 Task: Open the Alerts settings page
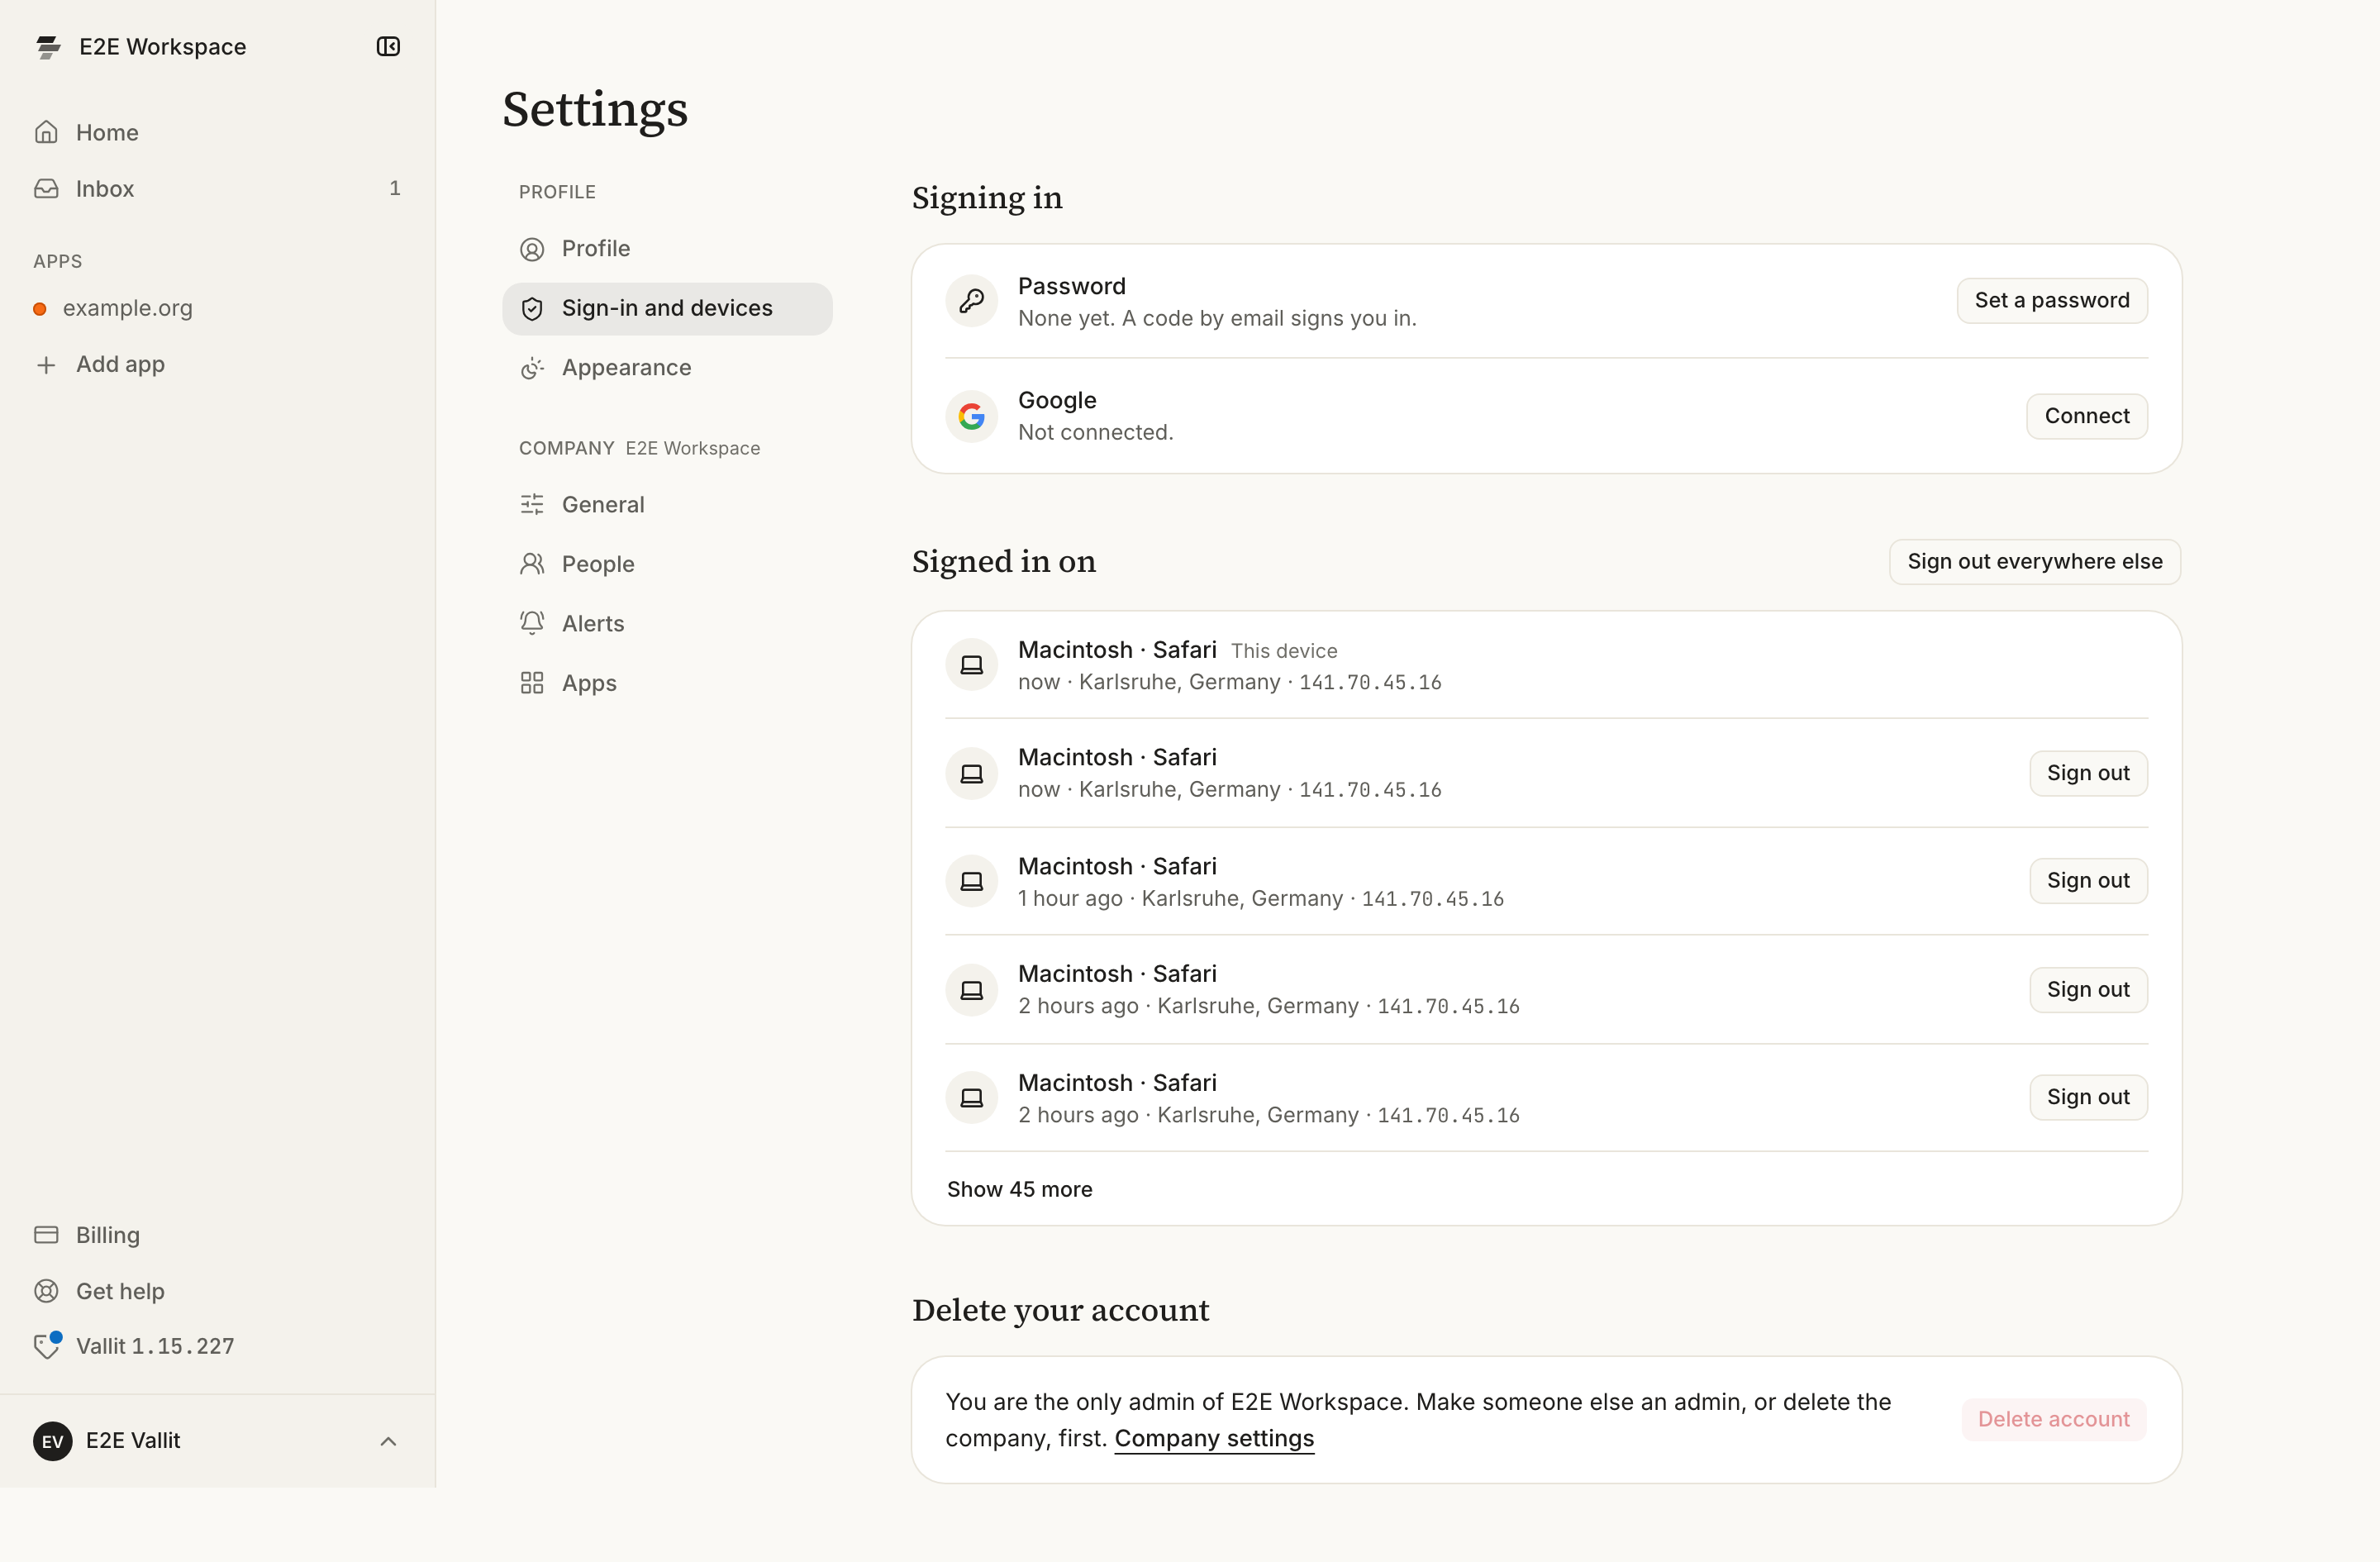[667, 623]
